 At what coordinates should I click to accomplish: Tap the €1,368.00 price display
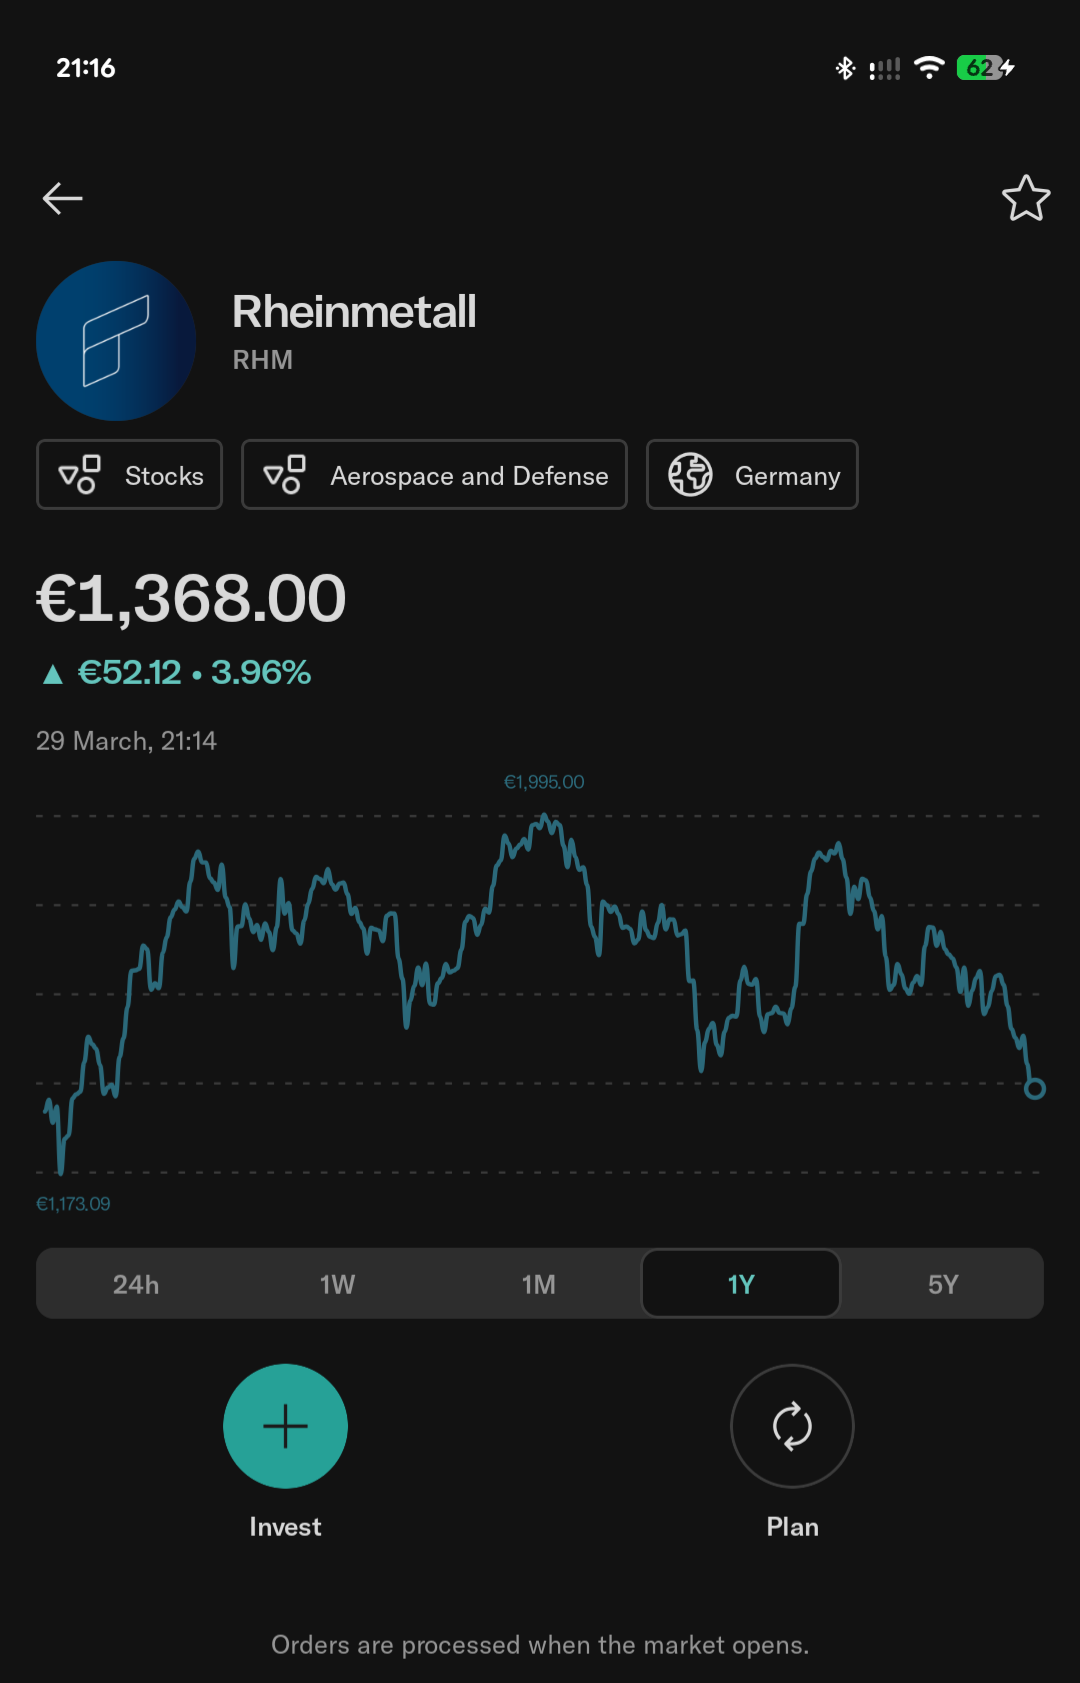coord(191,599)
